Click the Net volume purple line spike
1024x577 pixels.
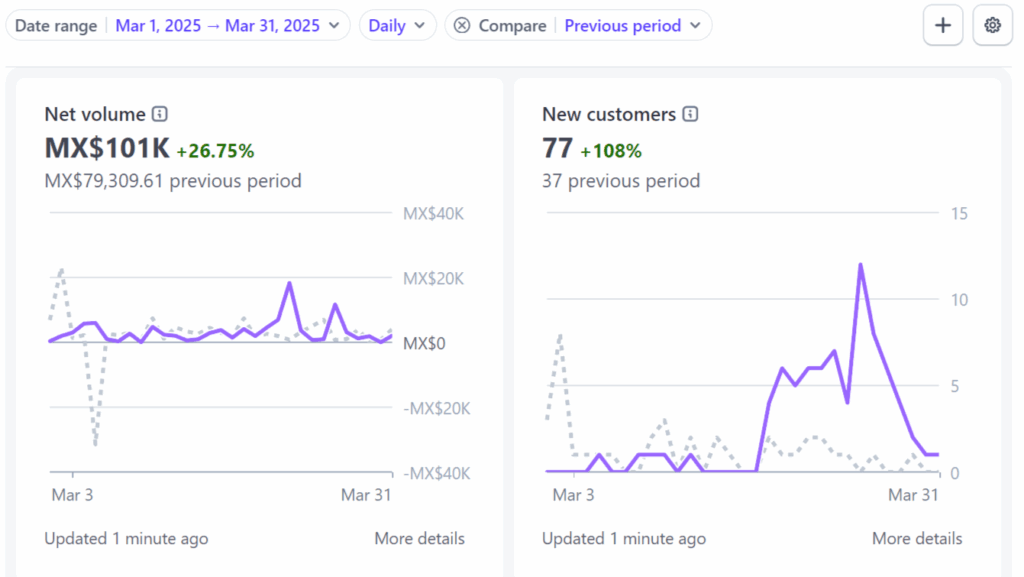coord(289,283)
